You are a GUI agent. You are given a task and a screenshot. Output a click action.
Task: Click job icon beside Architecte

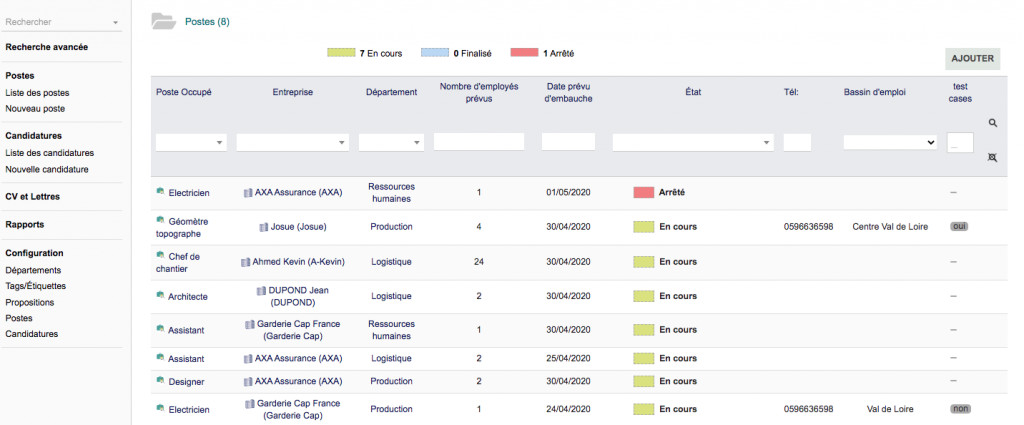click(160, 296)
